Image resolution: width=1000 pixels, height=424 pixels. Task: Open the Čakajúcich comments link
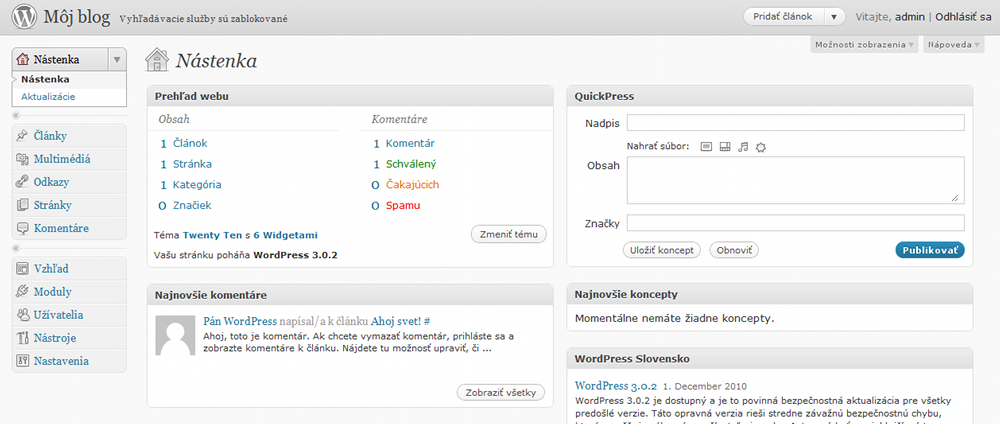(412, 184)
